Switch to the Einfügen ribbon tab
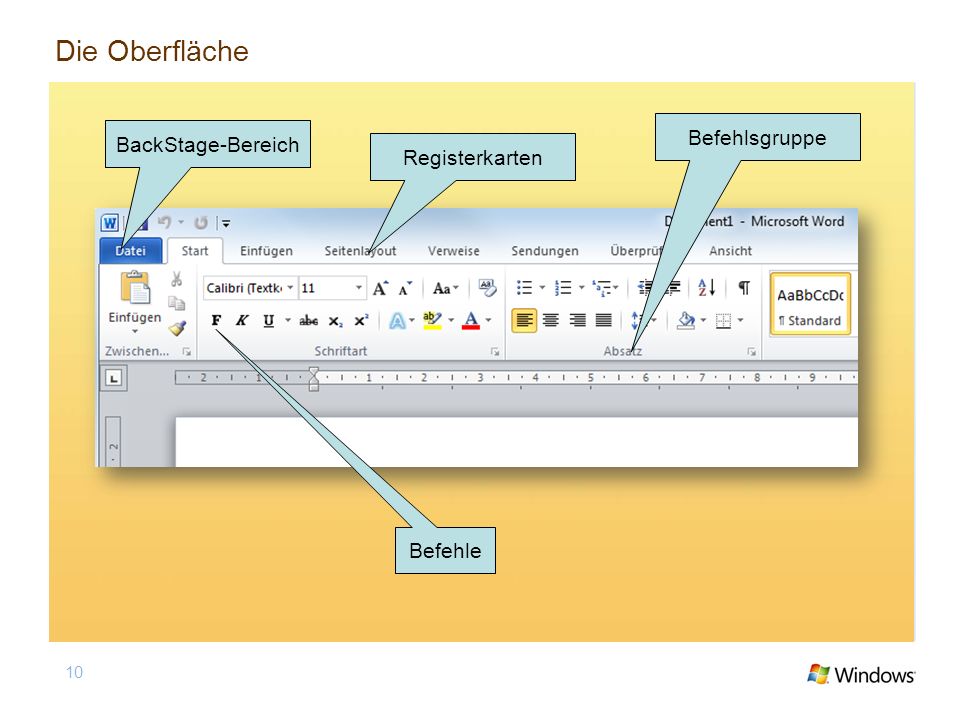This screenshot has height=720, width=960. tap(266, 251)
